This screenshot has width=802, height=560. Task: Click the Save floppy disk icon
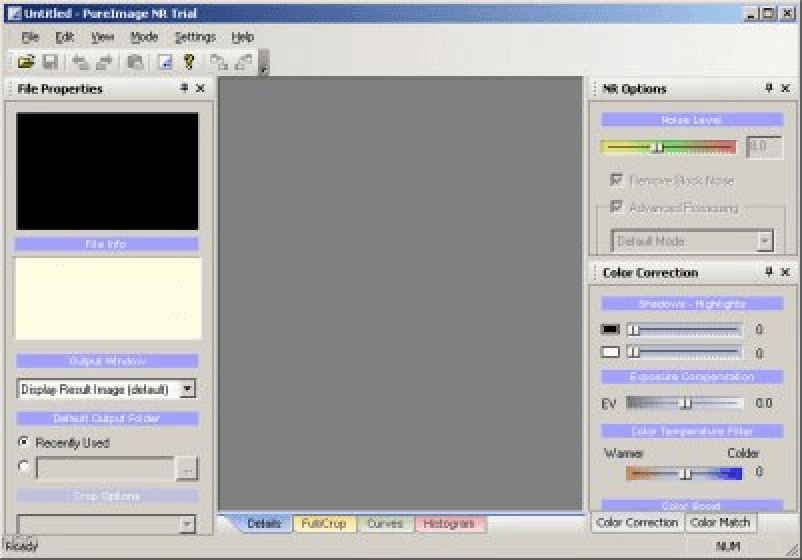point(50,62)
